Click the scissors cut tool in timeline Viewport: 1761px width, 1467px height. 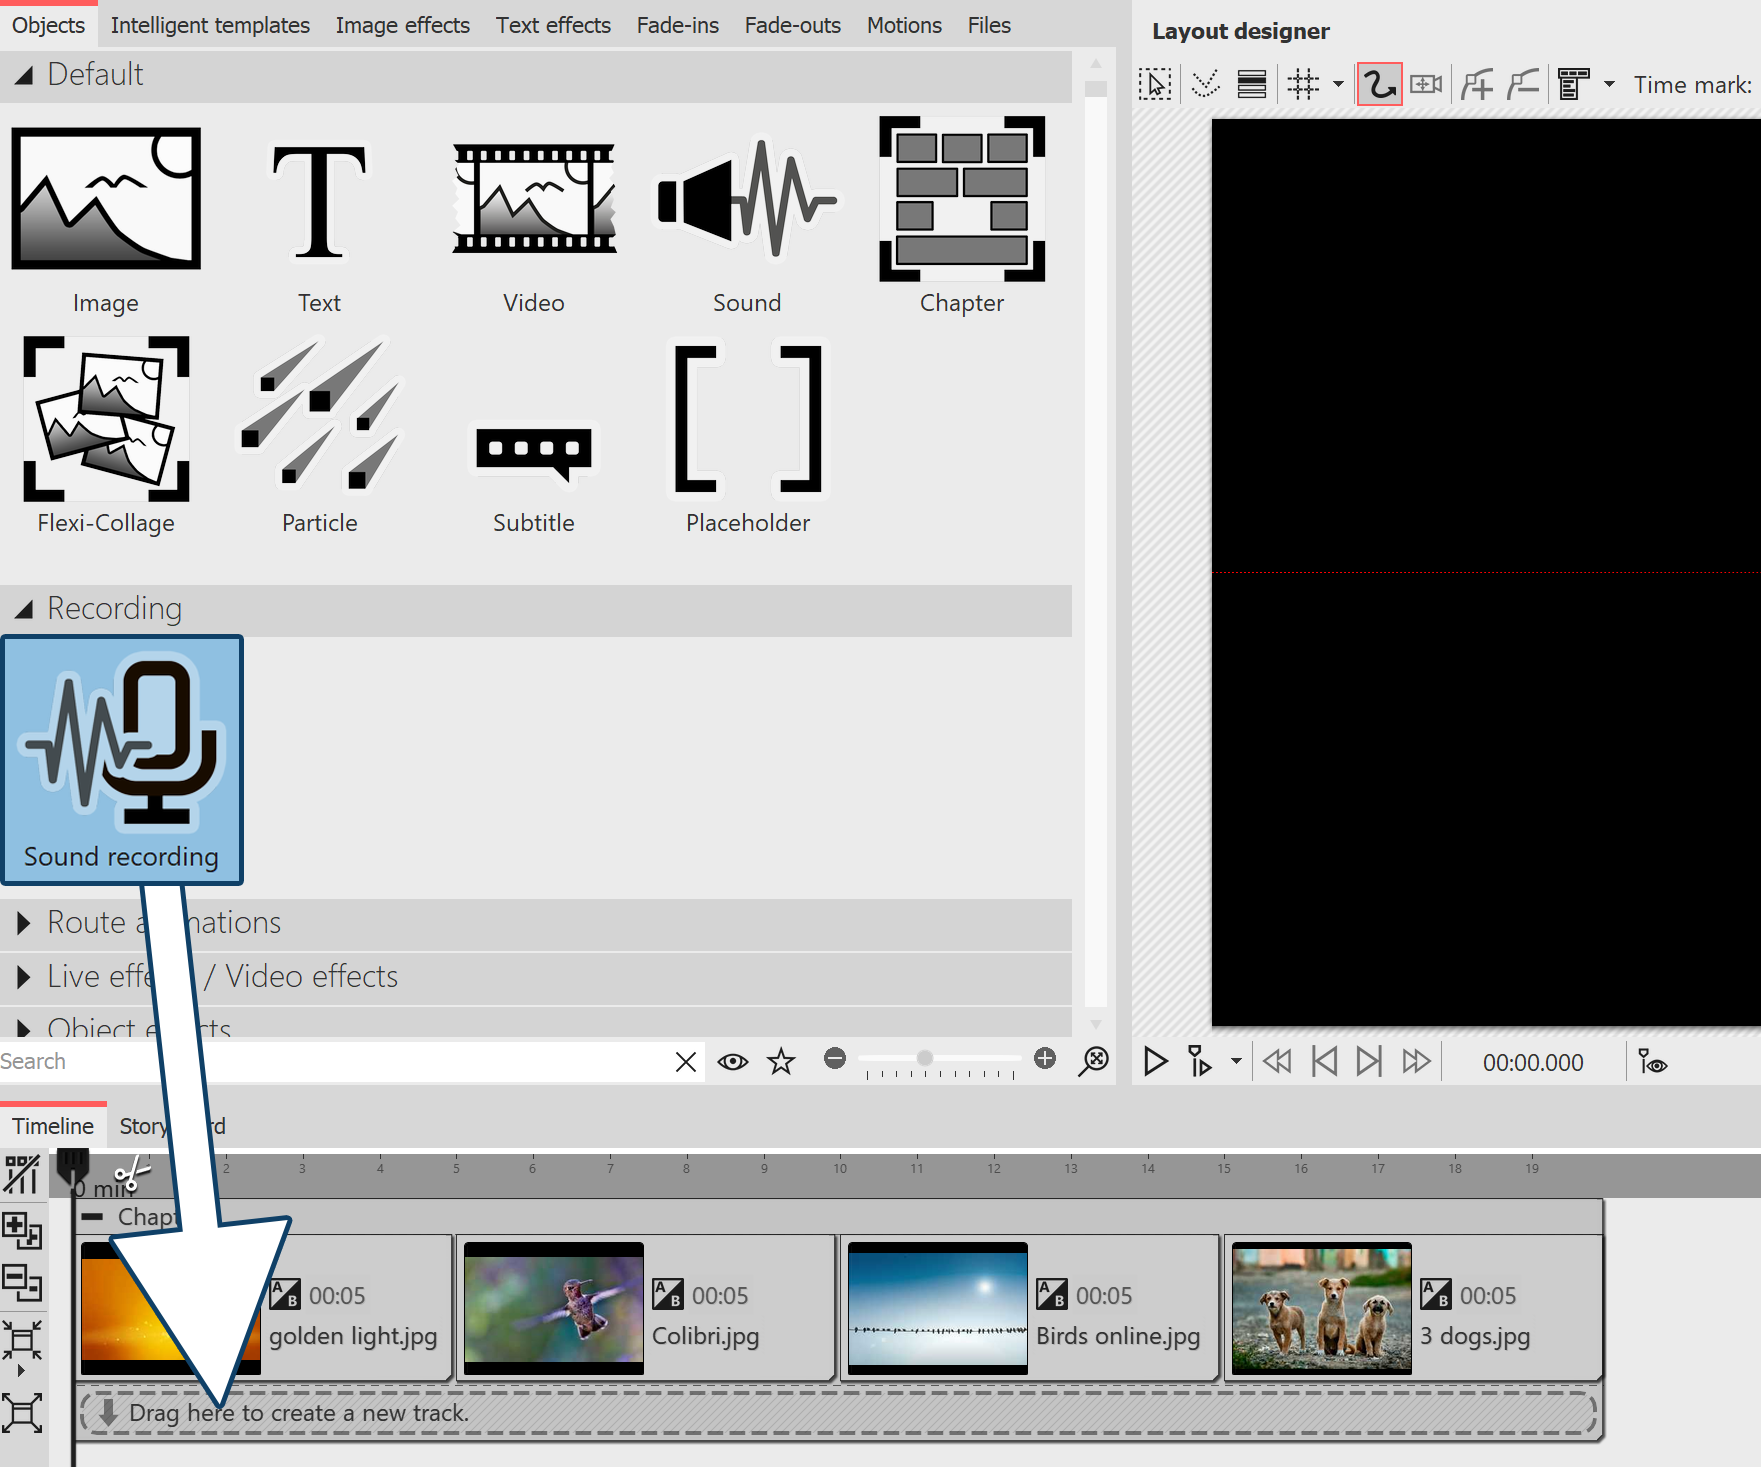click(x=131, y=1173)
